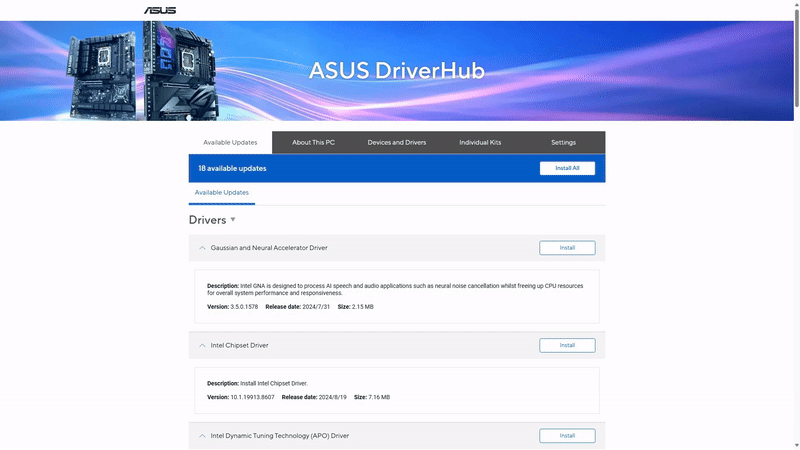800x450 pixels.
Task: Open the Available Updates main tab
Action: point(230,142)
